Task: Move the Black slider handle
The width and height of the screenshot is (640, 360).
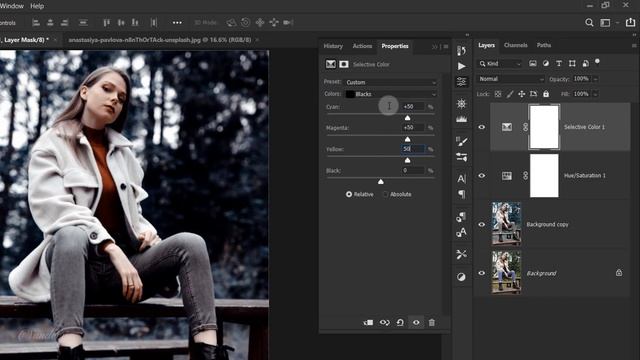Action: click(x=380, y=181)
